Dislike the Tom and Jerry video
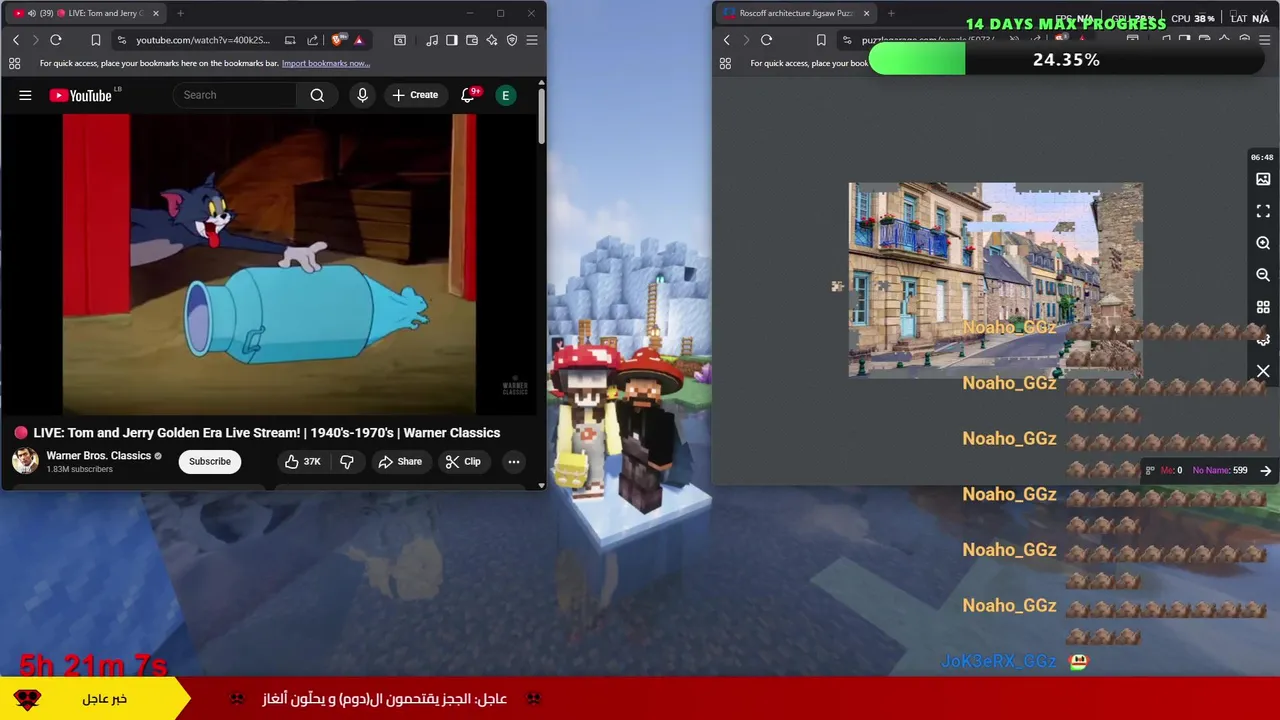The height and width of the screenshot is (720, 1280). click(347, 461)
